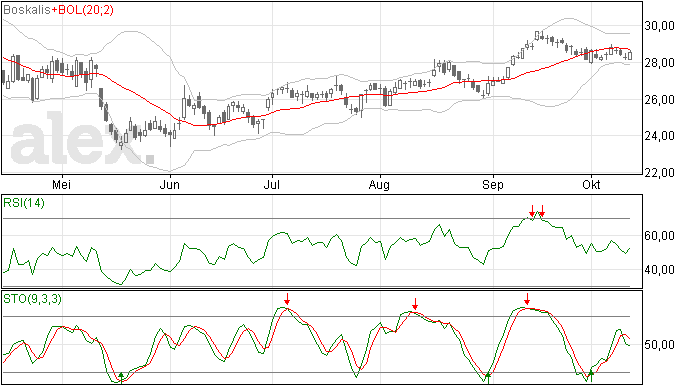Click the Boskalis chart title
This screenshot has height=387, width=690.
click(27, 10)
